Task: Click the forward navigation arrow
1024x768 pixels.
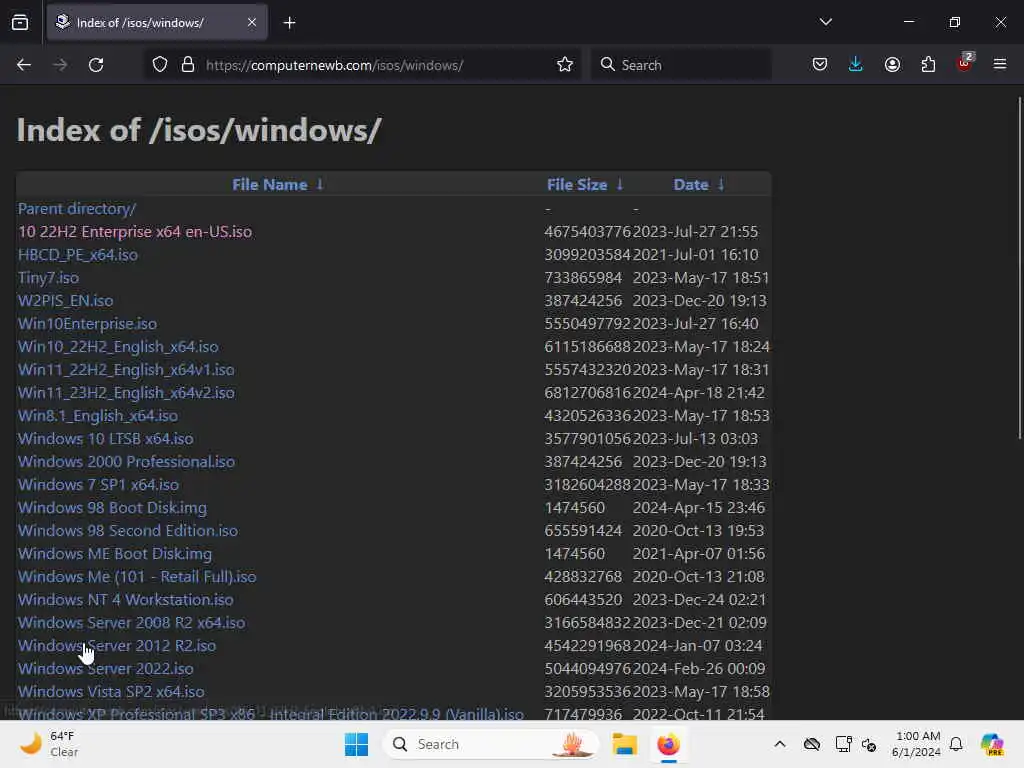Action: point(60,65)
